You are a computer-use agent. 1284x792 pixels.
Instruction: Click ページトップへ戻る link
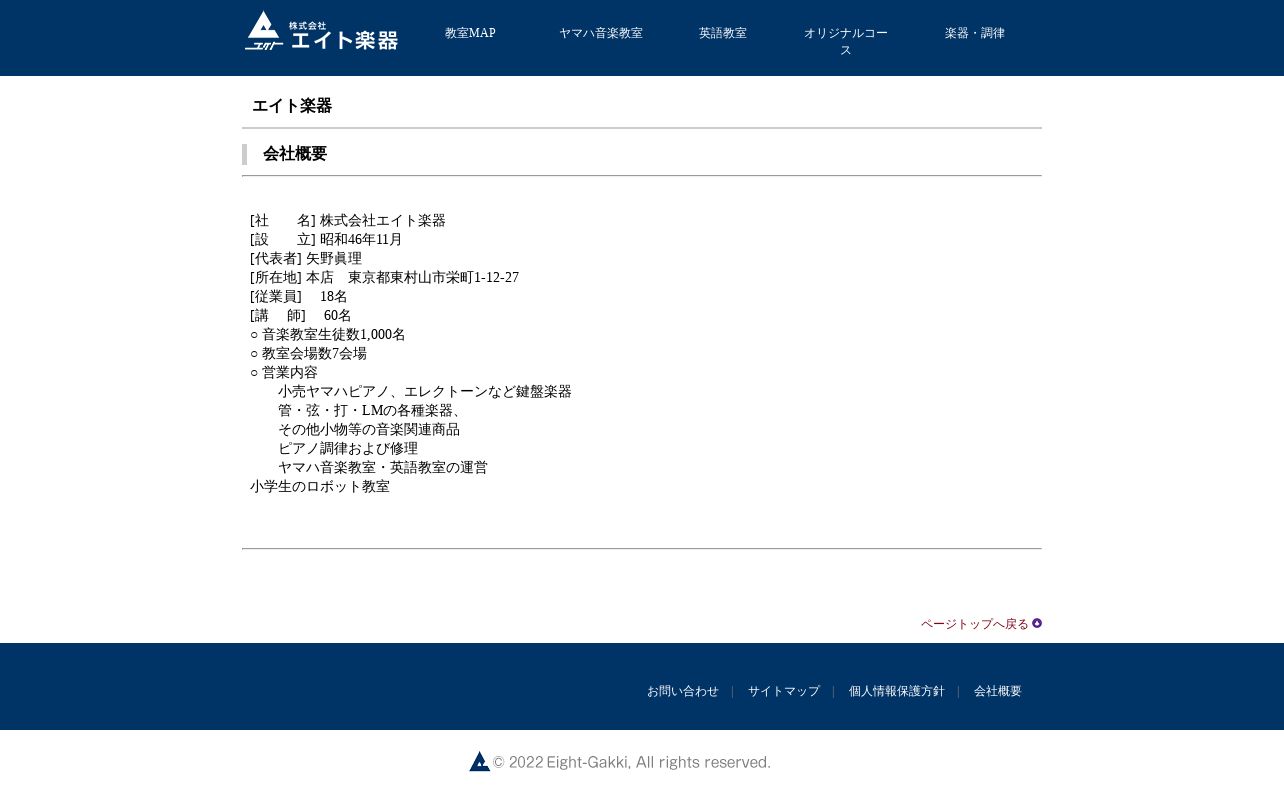click(975, 624)
